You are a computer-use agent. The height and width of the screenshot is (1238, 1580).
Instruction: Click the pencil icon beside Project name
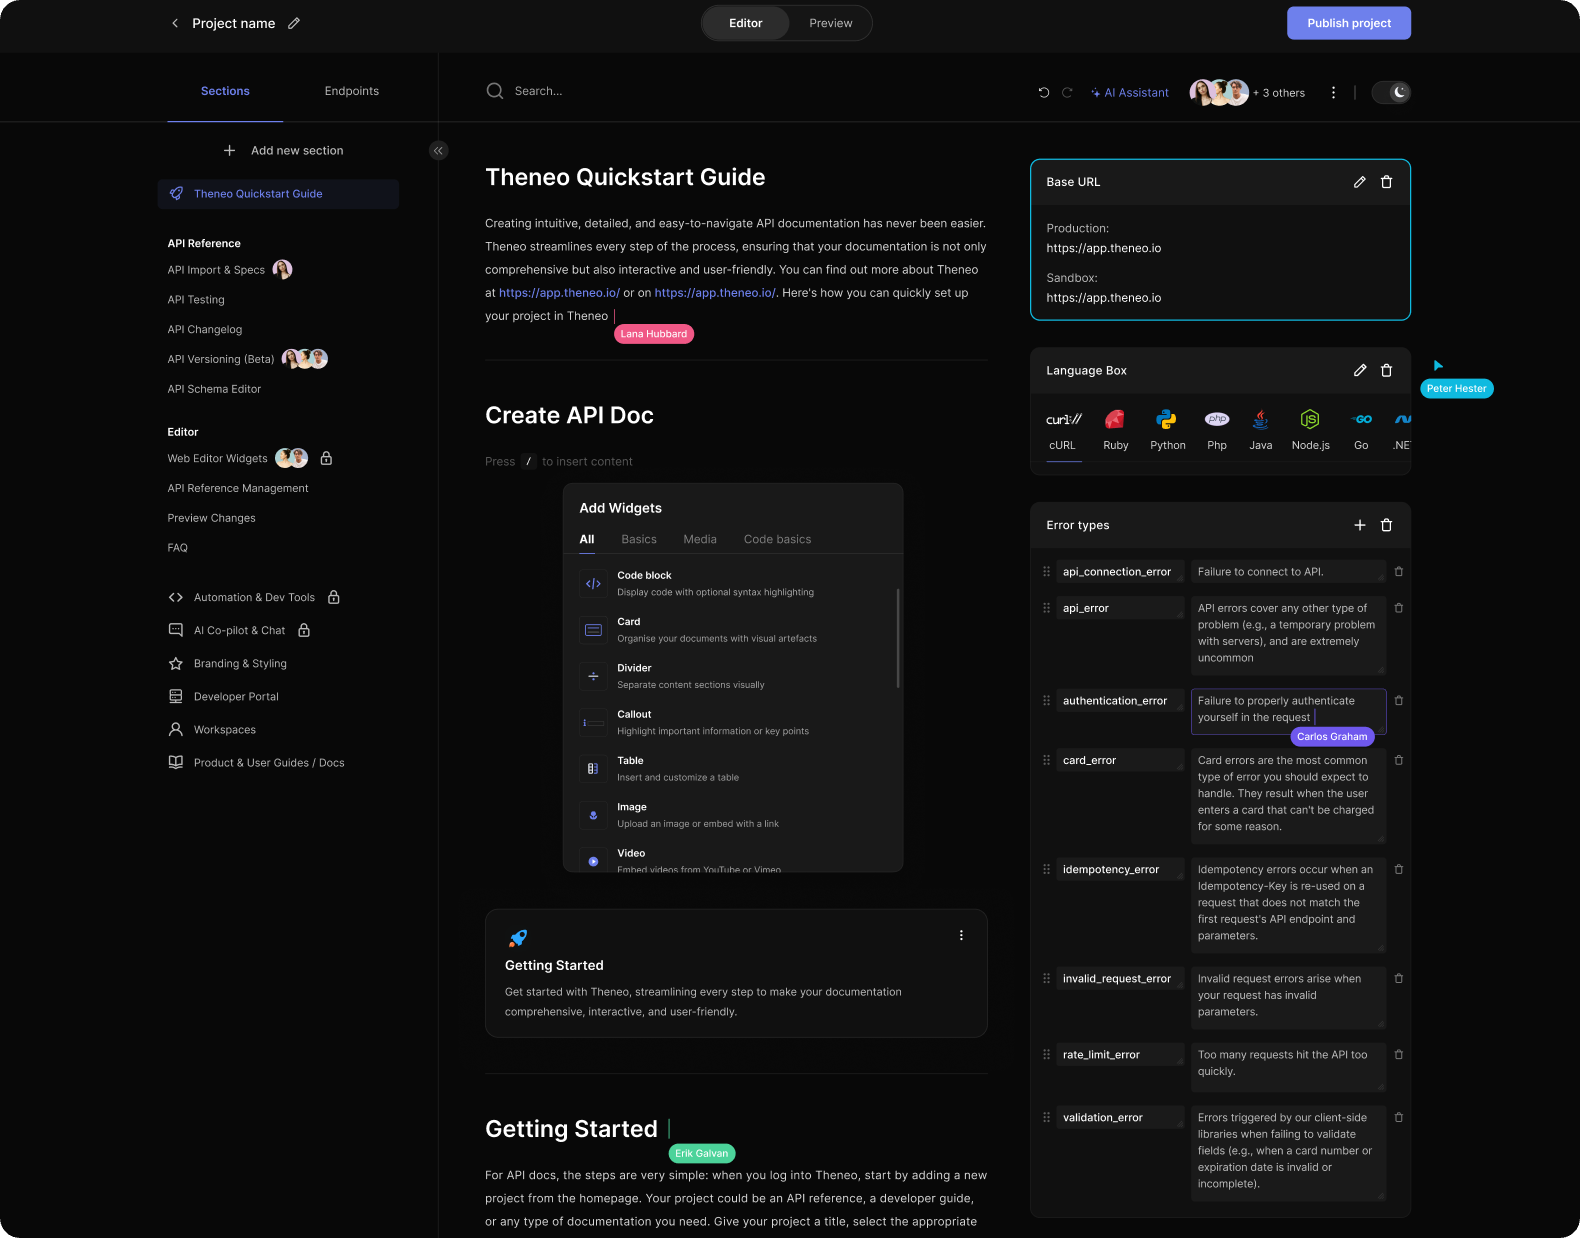(x=294, y=23)
